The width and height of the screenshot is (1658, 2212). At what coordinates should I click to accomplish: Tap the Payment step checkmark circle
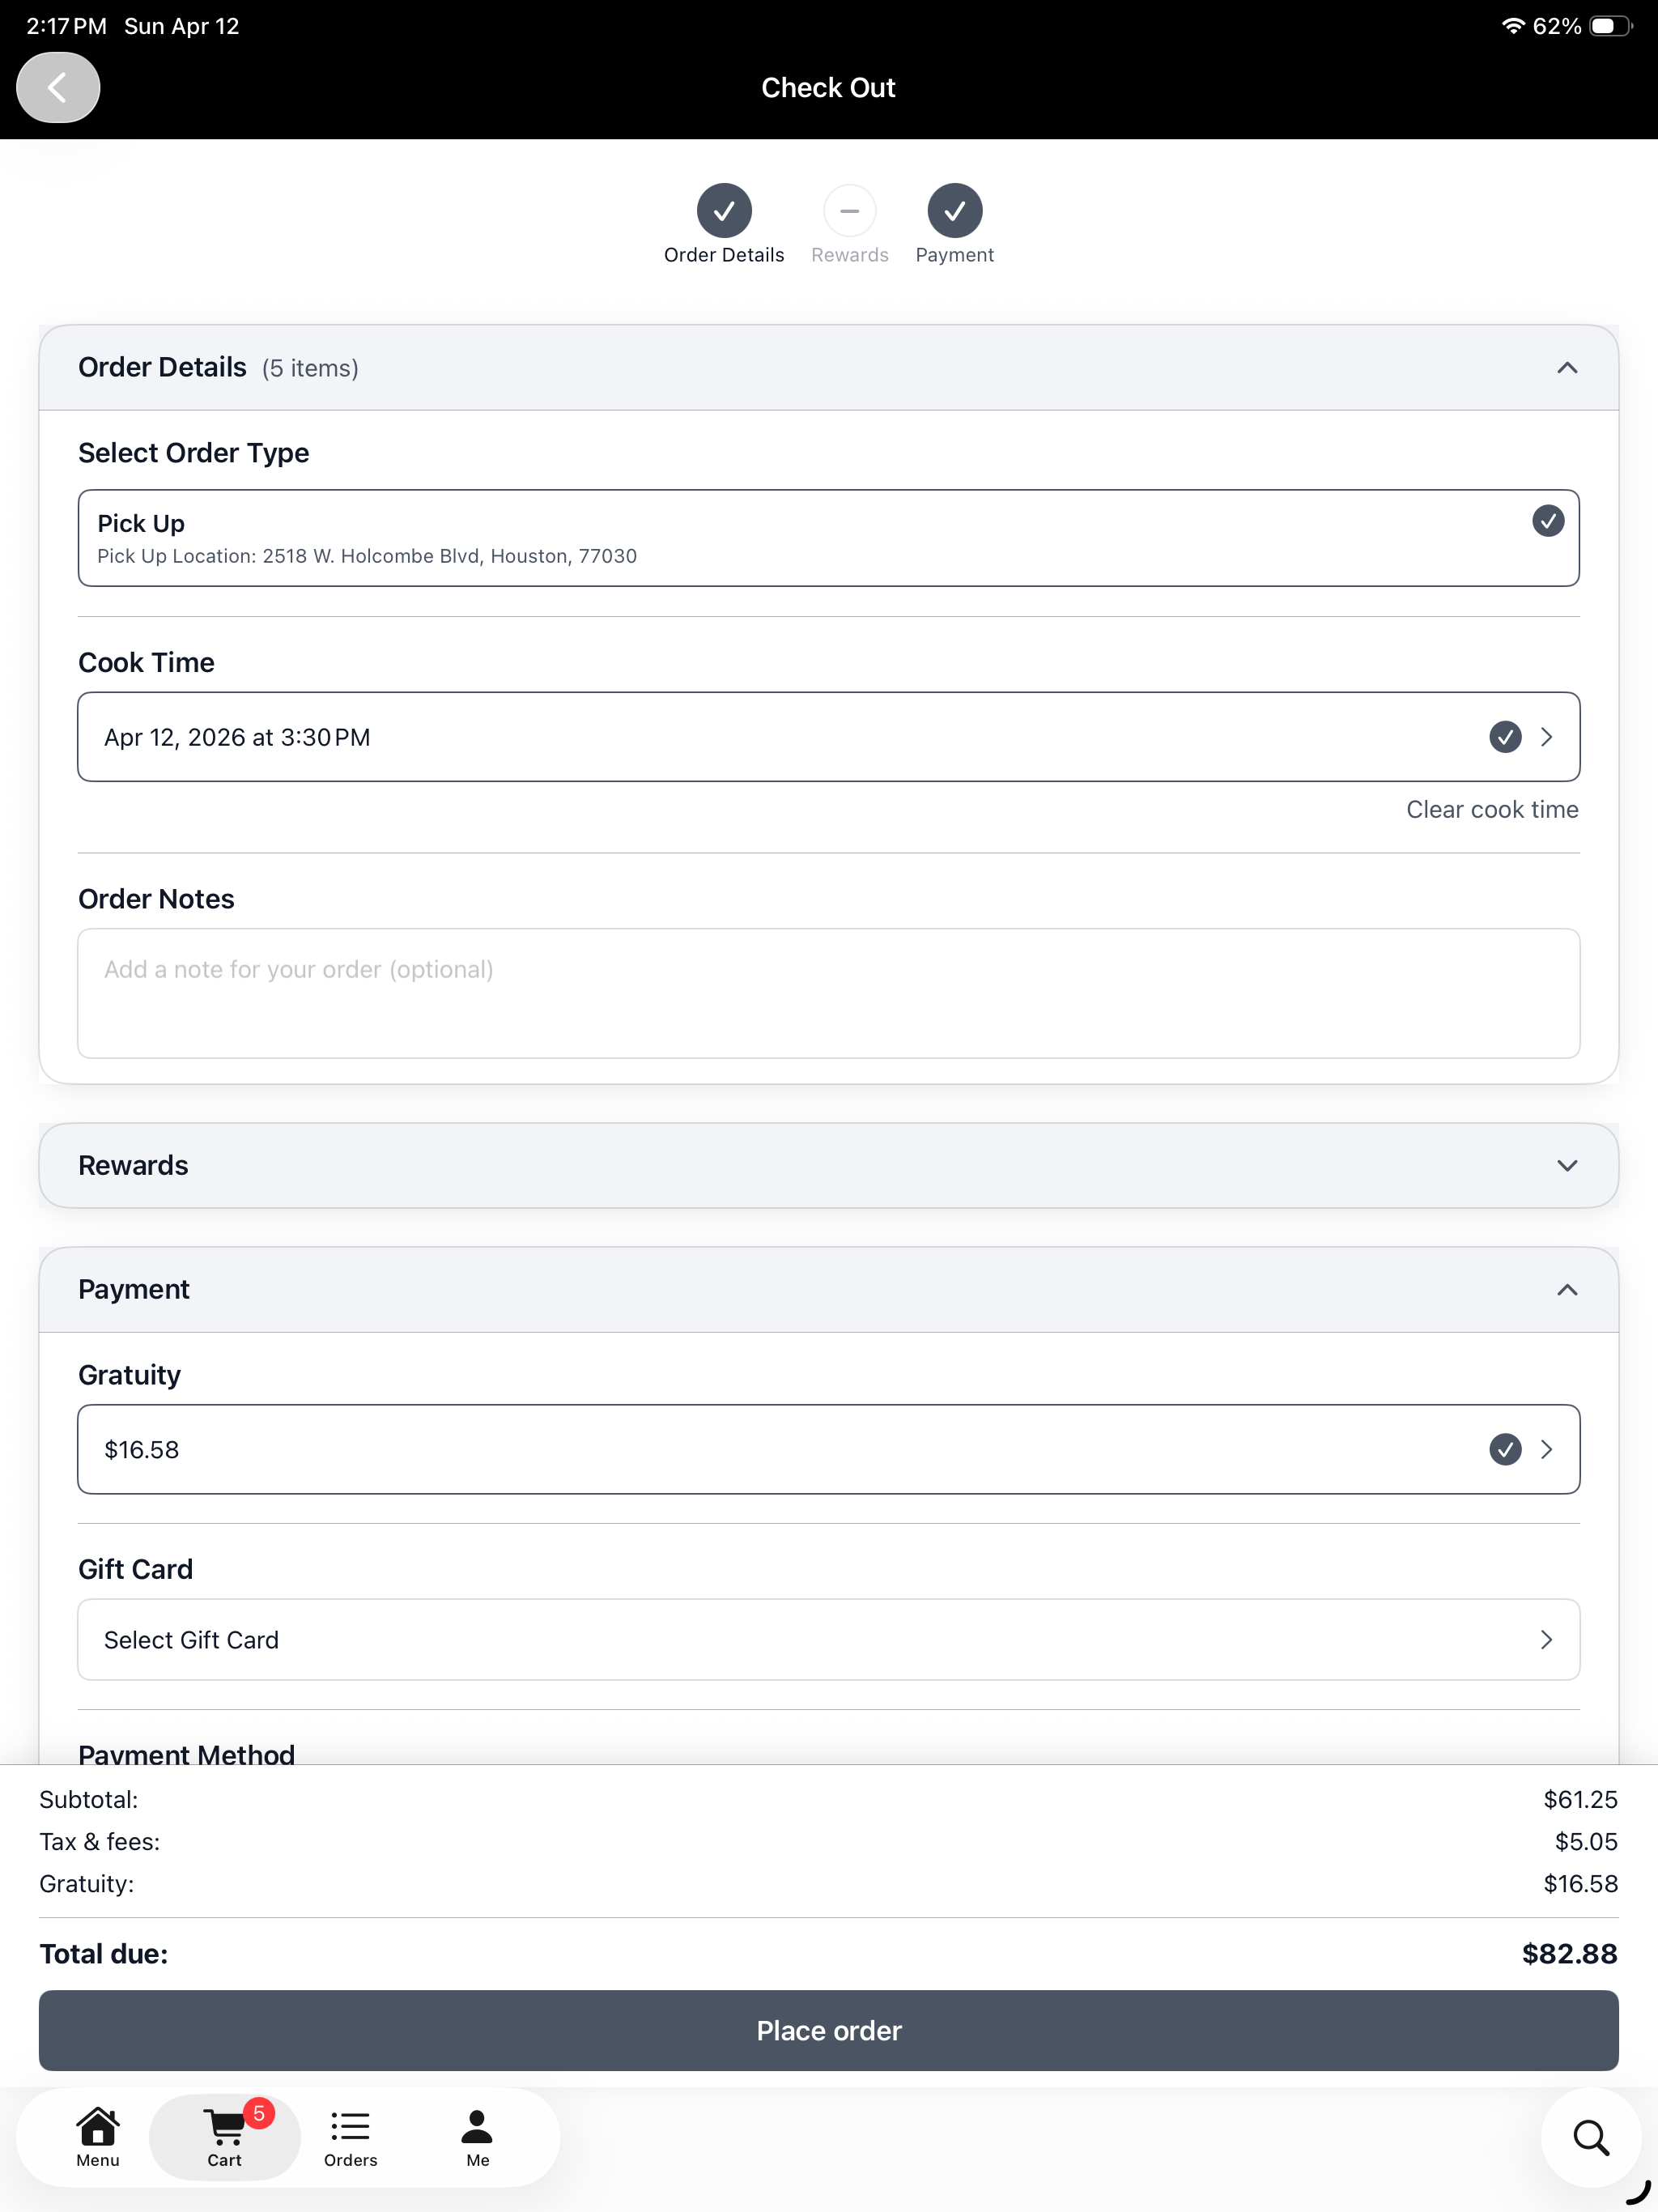(x=954, y=211)
